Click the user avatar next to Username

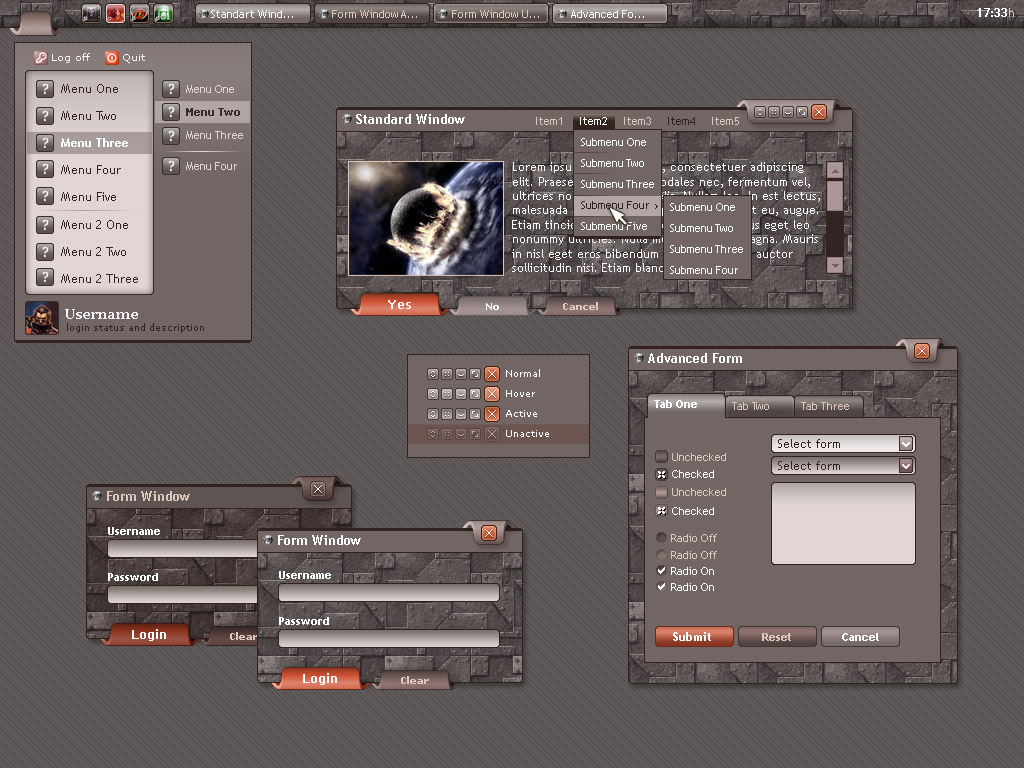coord(42,318)
